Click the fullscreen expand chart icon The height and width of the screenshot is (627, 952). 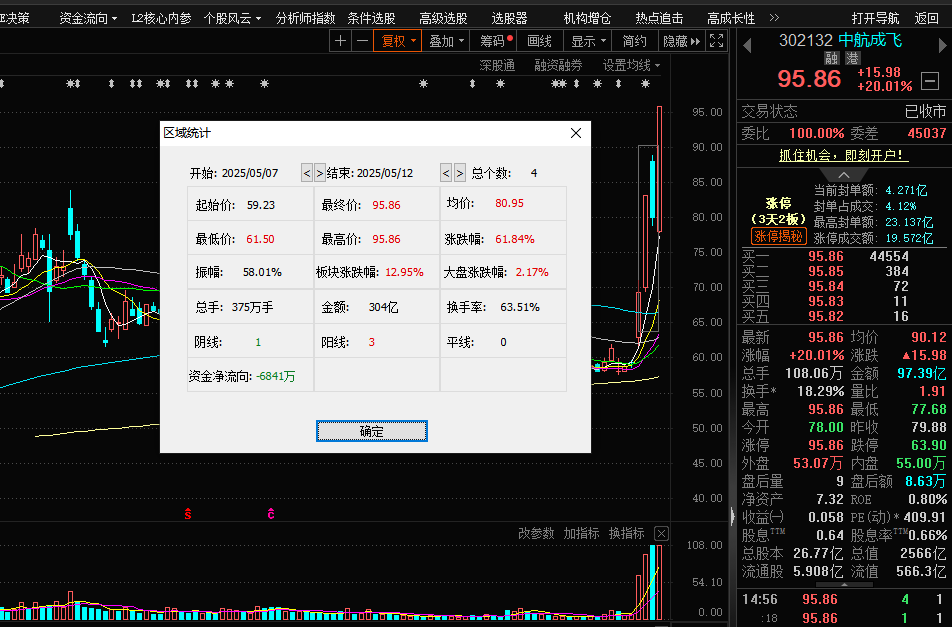point(716,41)
